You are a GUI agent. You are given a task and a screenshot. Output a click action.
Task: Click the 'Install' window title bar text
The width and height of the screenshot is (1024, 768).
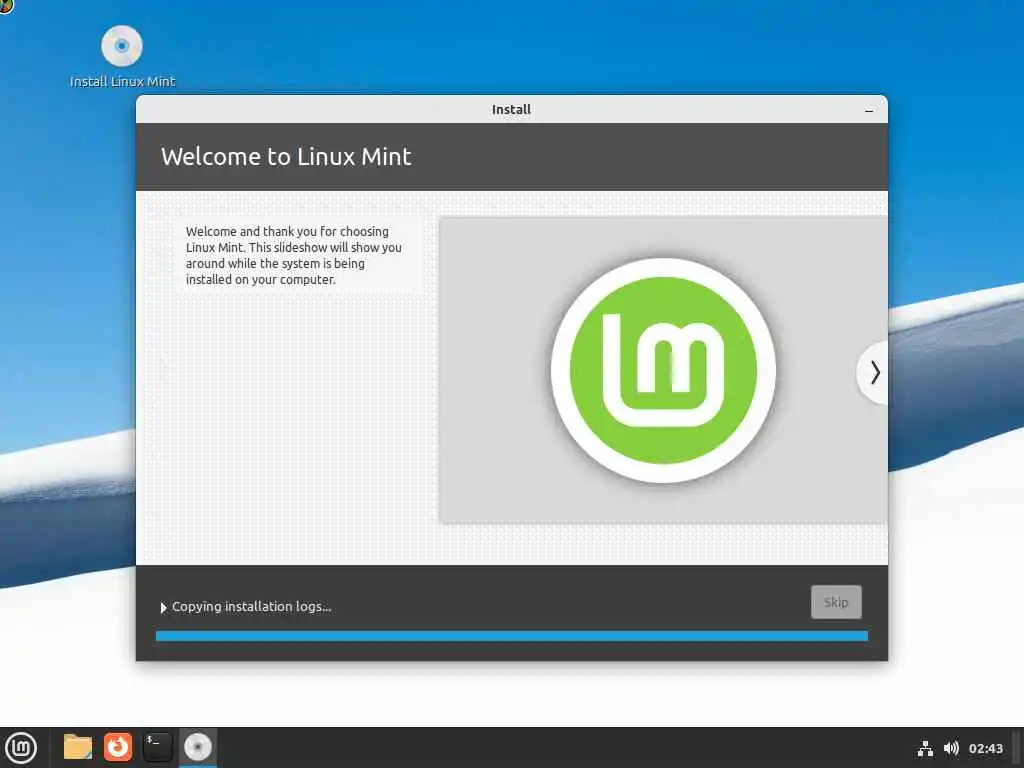pos(511,110)
